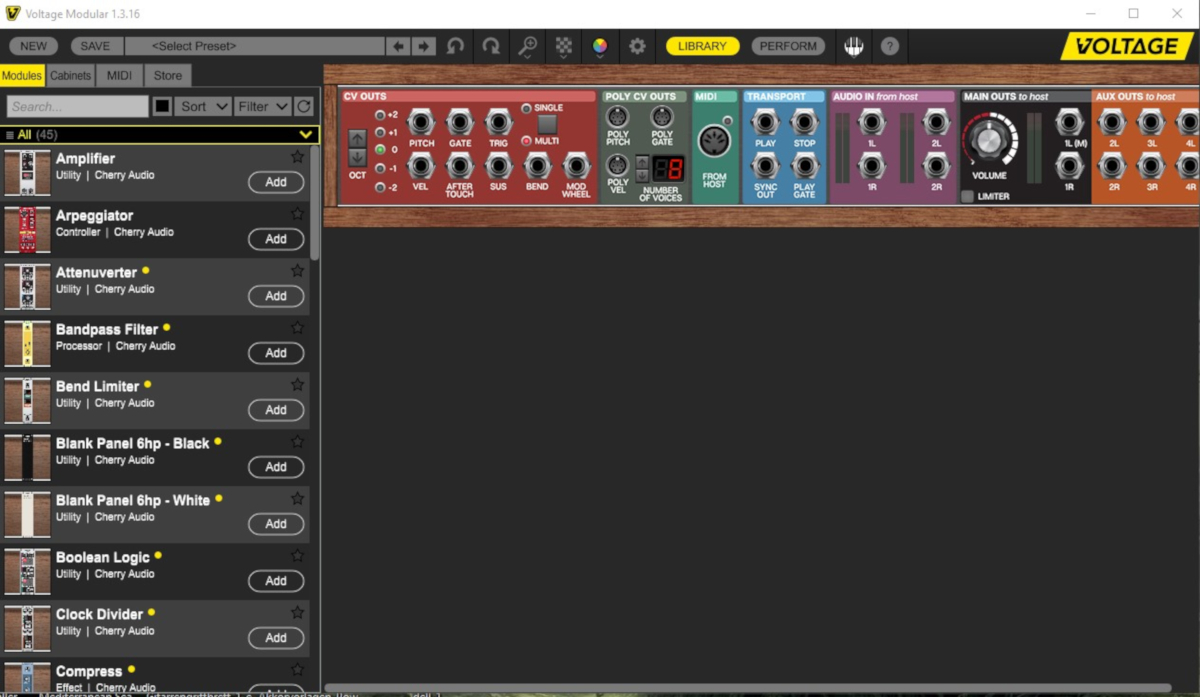This screenshot has height=697, width=1200.
Task: Switch to the MIDI tab
Action: (119, 75)
